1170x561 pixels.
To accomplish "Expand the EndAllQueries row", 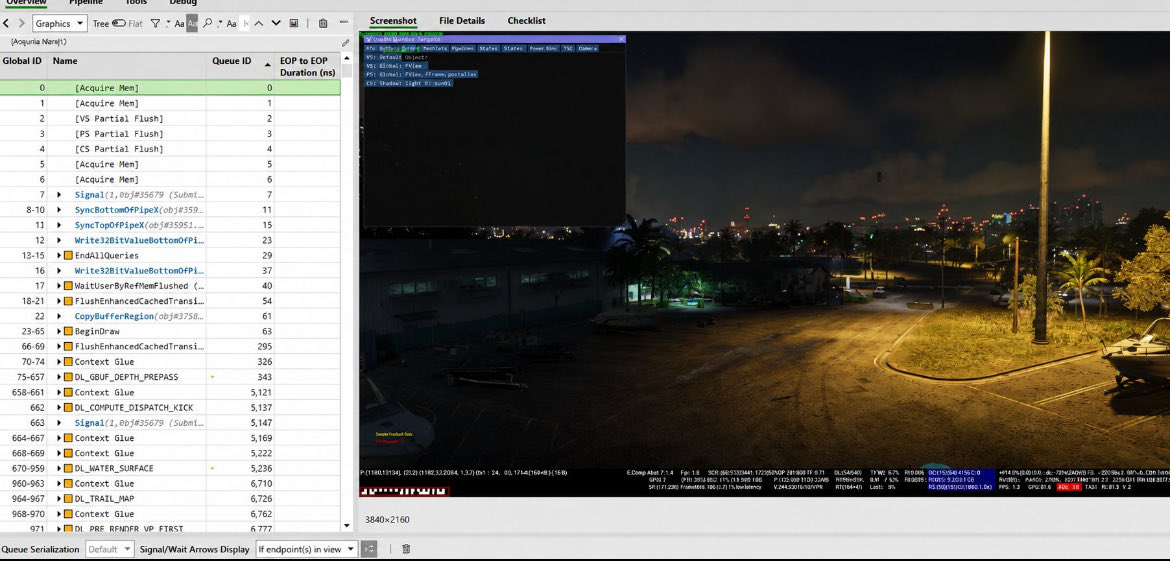I will click(59, 255).
